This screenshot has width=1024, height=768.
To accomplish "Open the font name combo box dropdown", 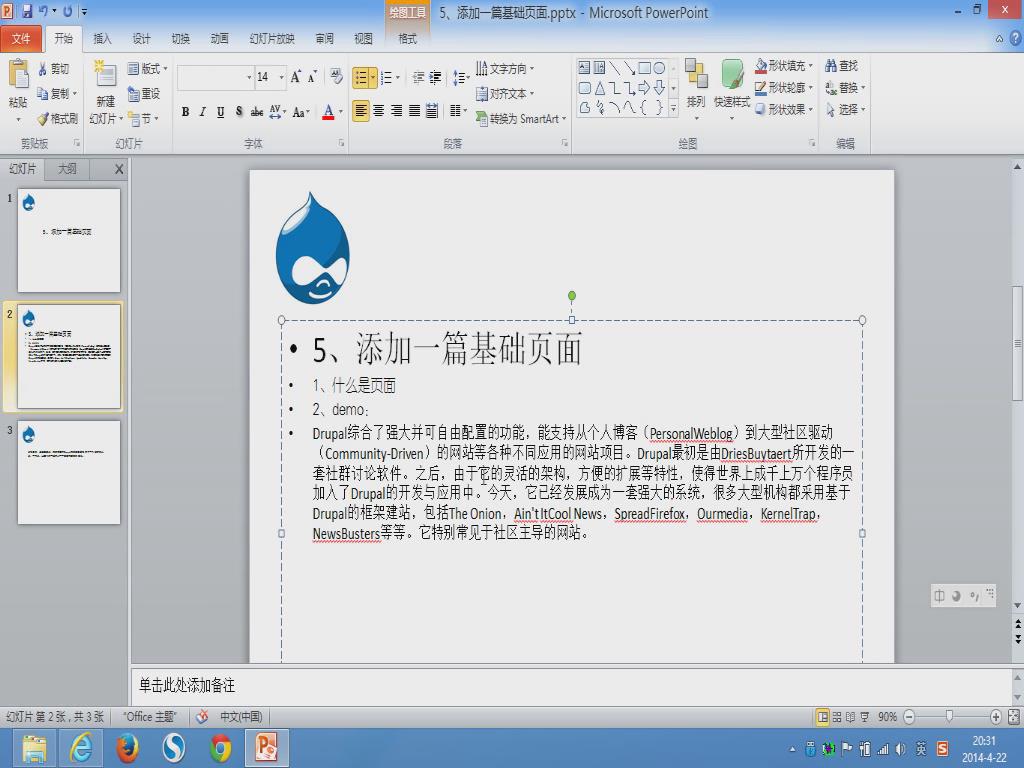I will 249,77.
